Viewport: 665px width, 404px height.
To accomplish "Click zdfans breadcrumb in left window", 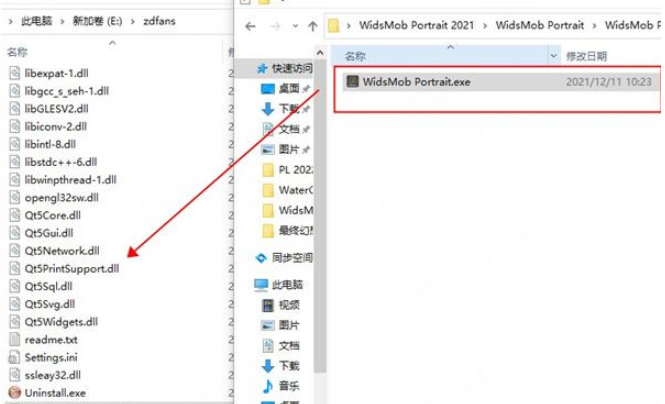I will coord(159,21).
